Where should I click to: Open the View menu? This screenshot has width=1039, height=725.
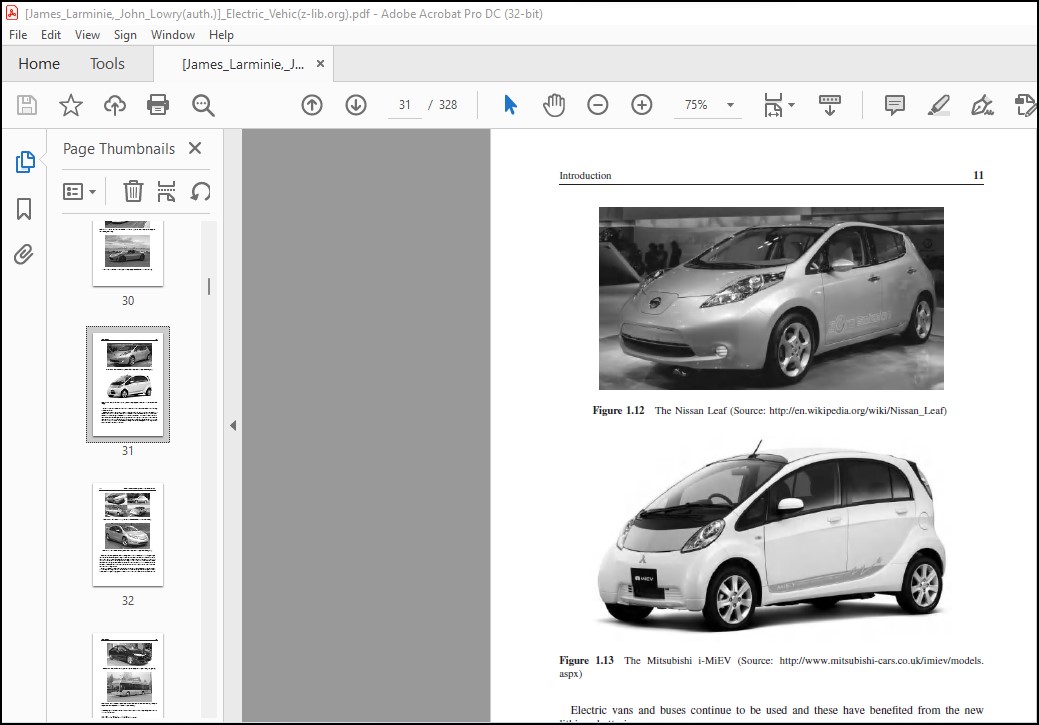pos(87,34)
